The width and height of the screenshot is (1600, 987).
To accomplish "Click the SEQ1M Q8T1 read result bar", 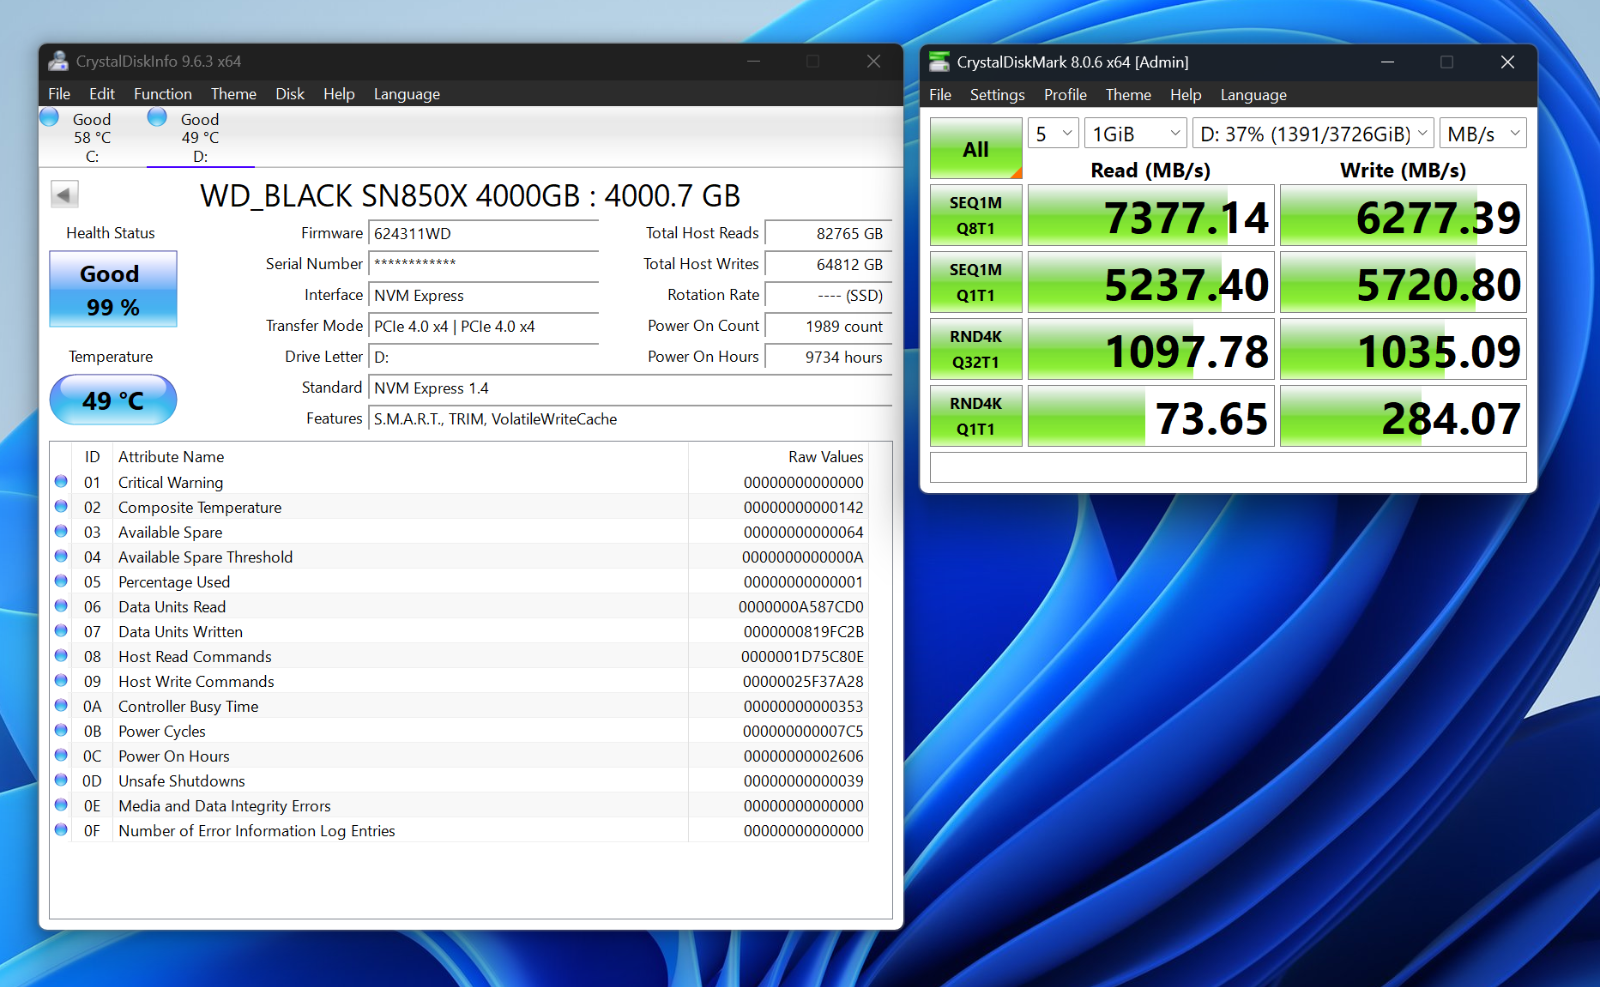I will tap(1151, 215).
